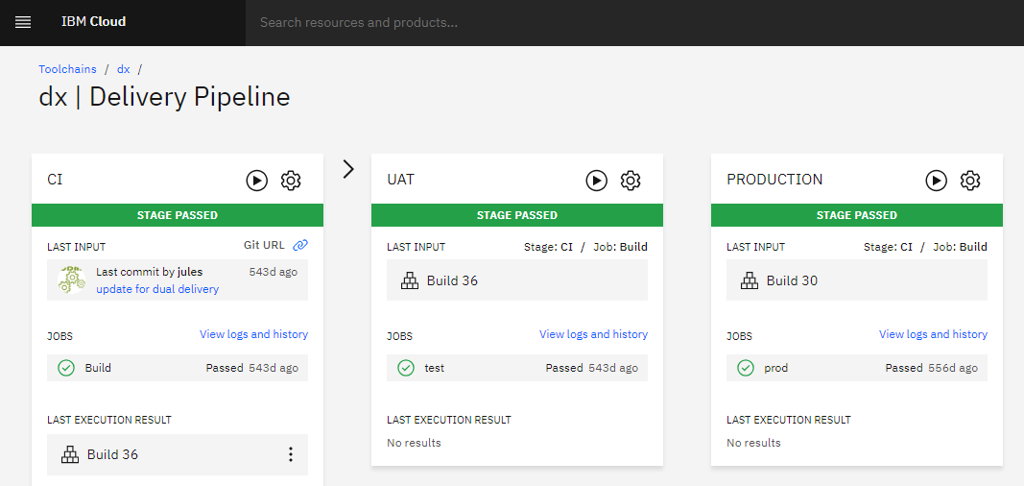1024x486 pixels.
Task: Click 'No results' in PRODUCTION card
Action: click(x=754, y=443)
